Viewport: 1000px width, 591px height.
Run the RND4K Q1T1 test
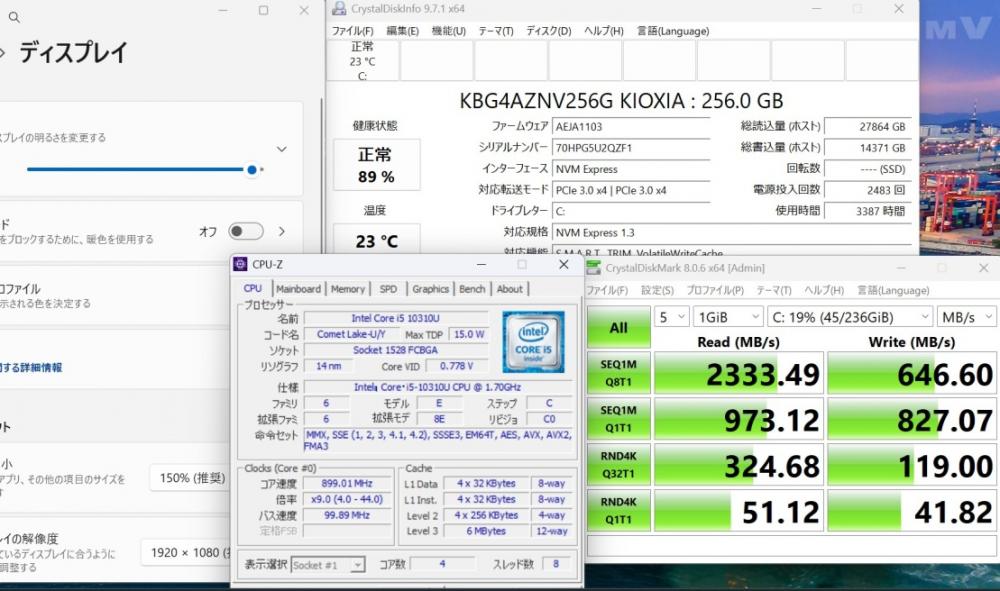619,511
